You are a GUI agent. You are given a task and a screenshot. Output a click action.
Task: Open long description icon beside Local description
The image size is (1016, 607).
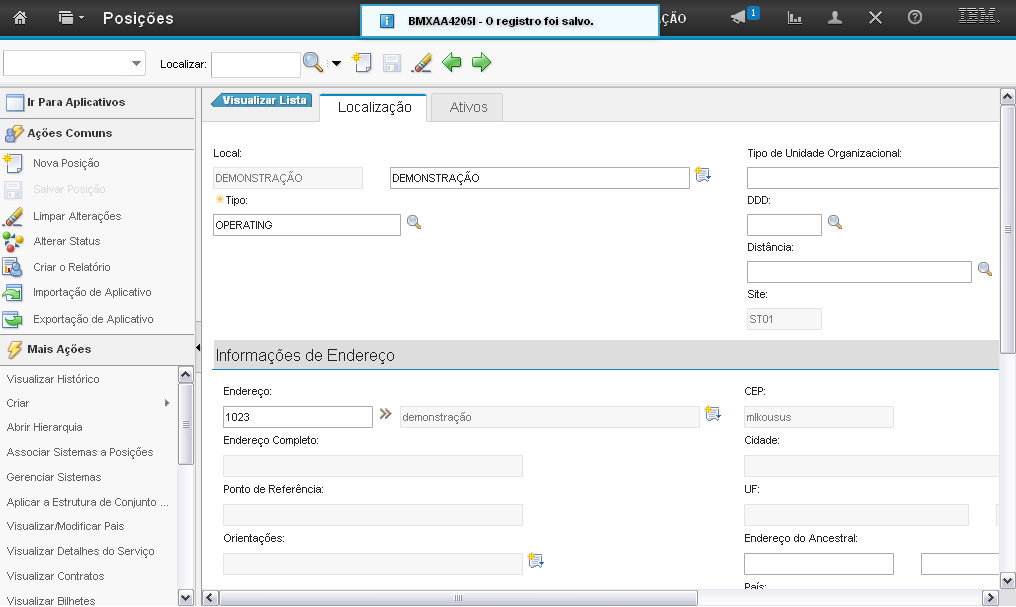tap(703, 175)
